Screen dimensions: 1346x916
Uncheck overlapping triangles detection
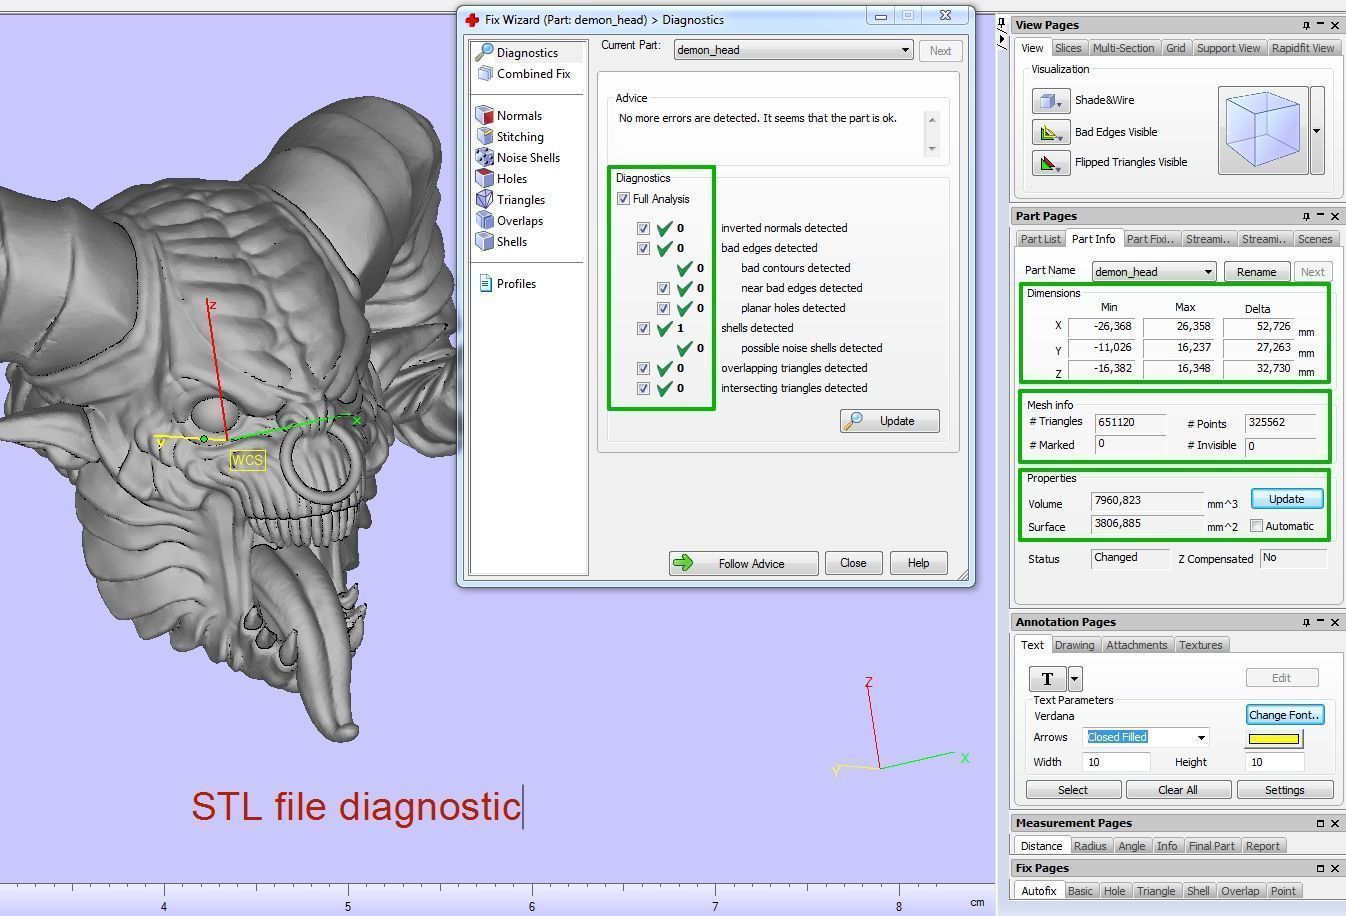pos(643,368)
